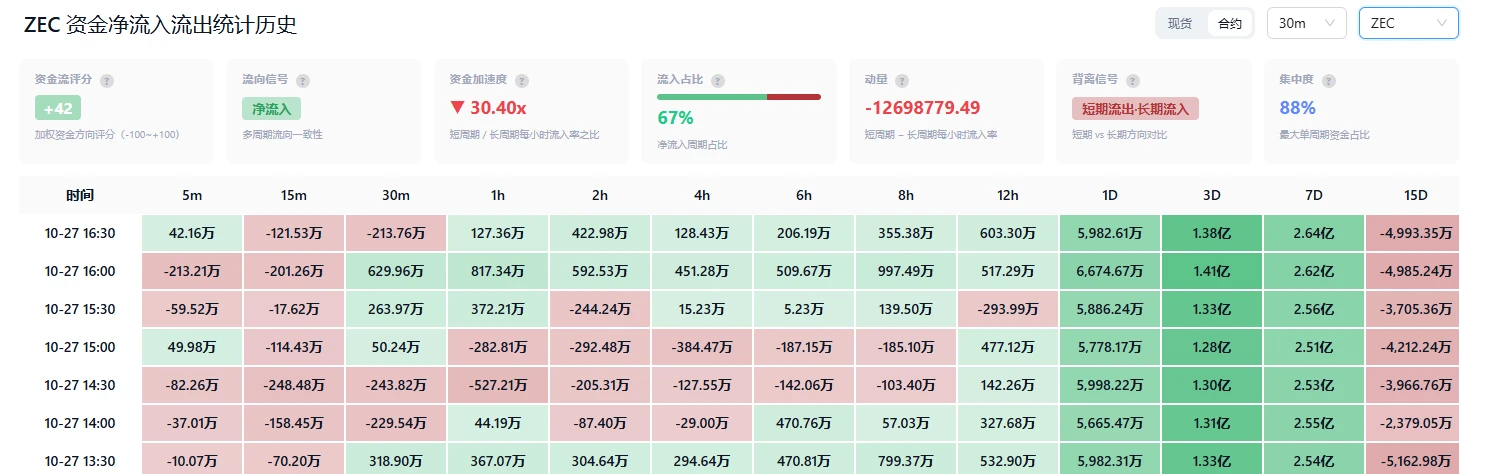Click the 127.36万 cell
1501x474 pixels.
[498, 233]
